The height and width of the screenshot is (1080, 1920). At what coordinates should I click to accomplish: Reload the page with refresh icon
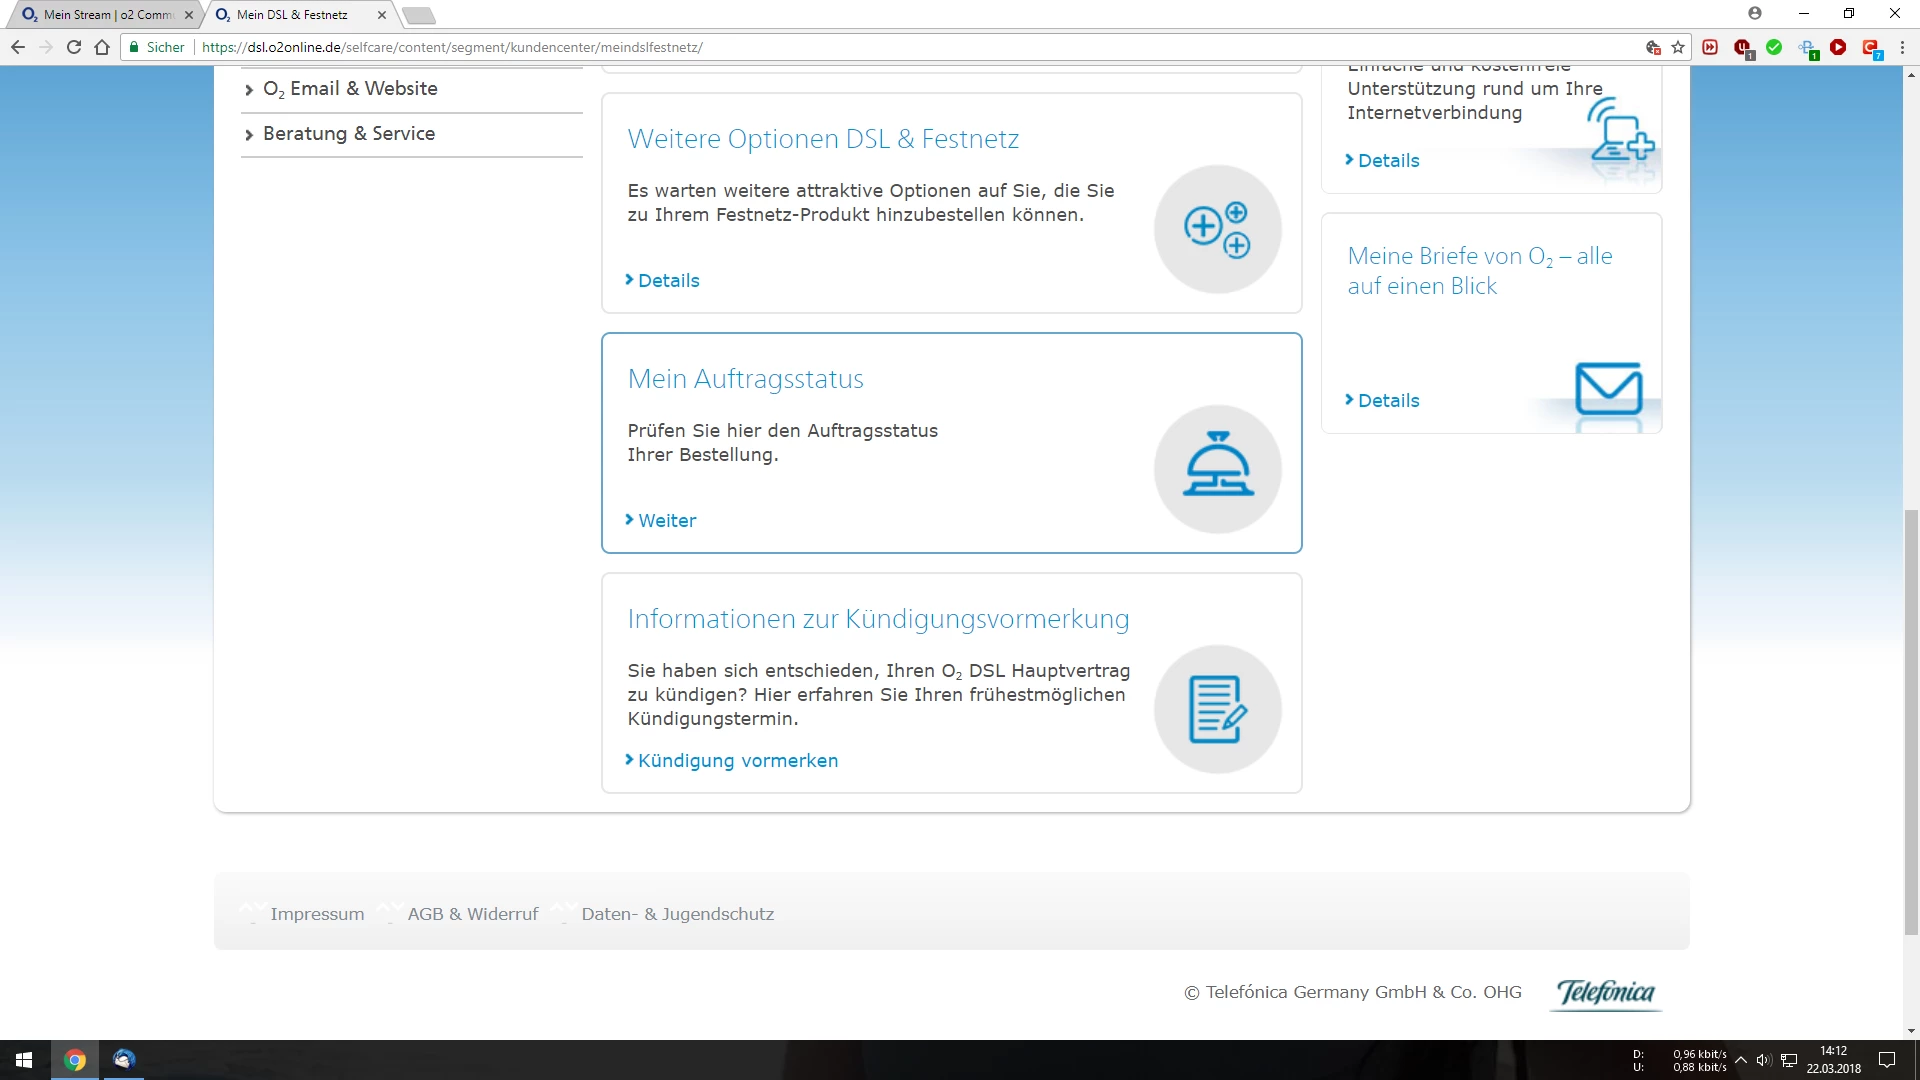point(74,47)
